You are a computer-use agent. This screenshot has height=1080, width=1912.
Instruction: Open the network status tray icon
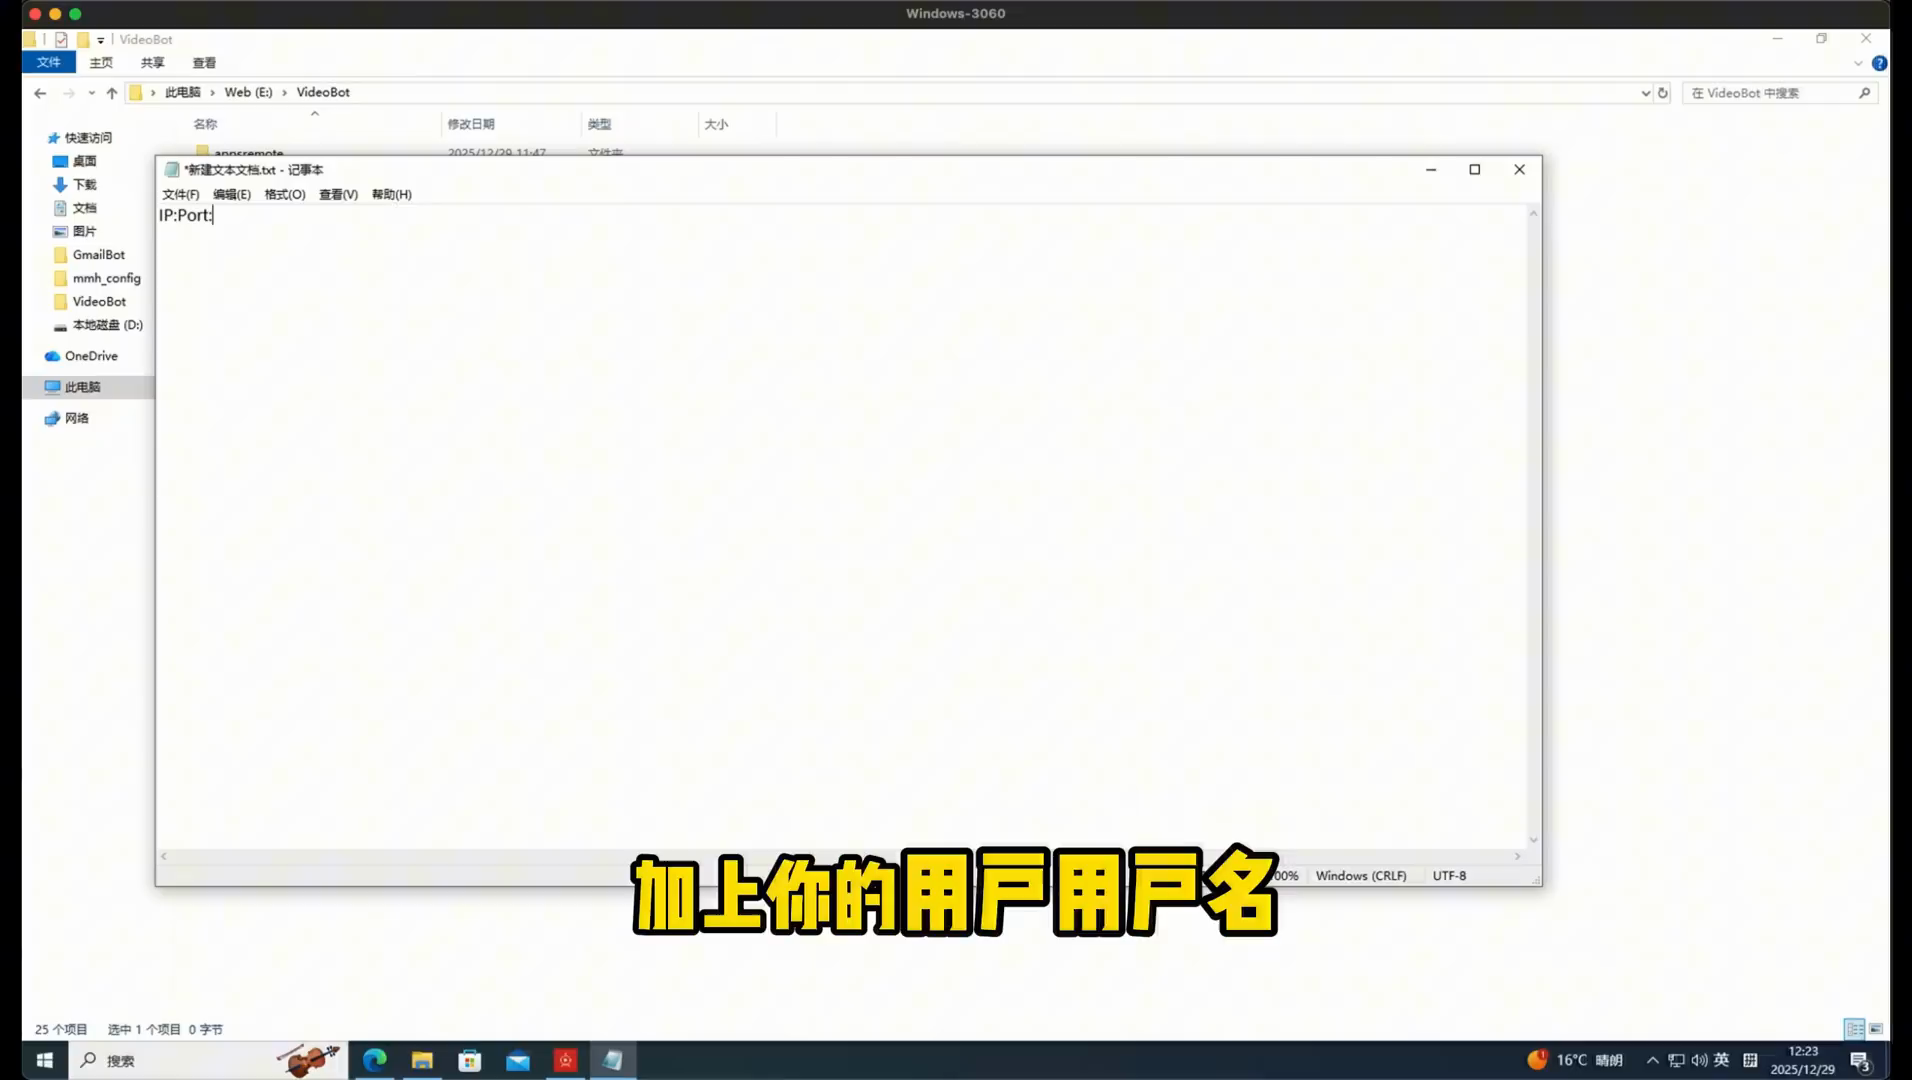[1676, 1060]
